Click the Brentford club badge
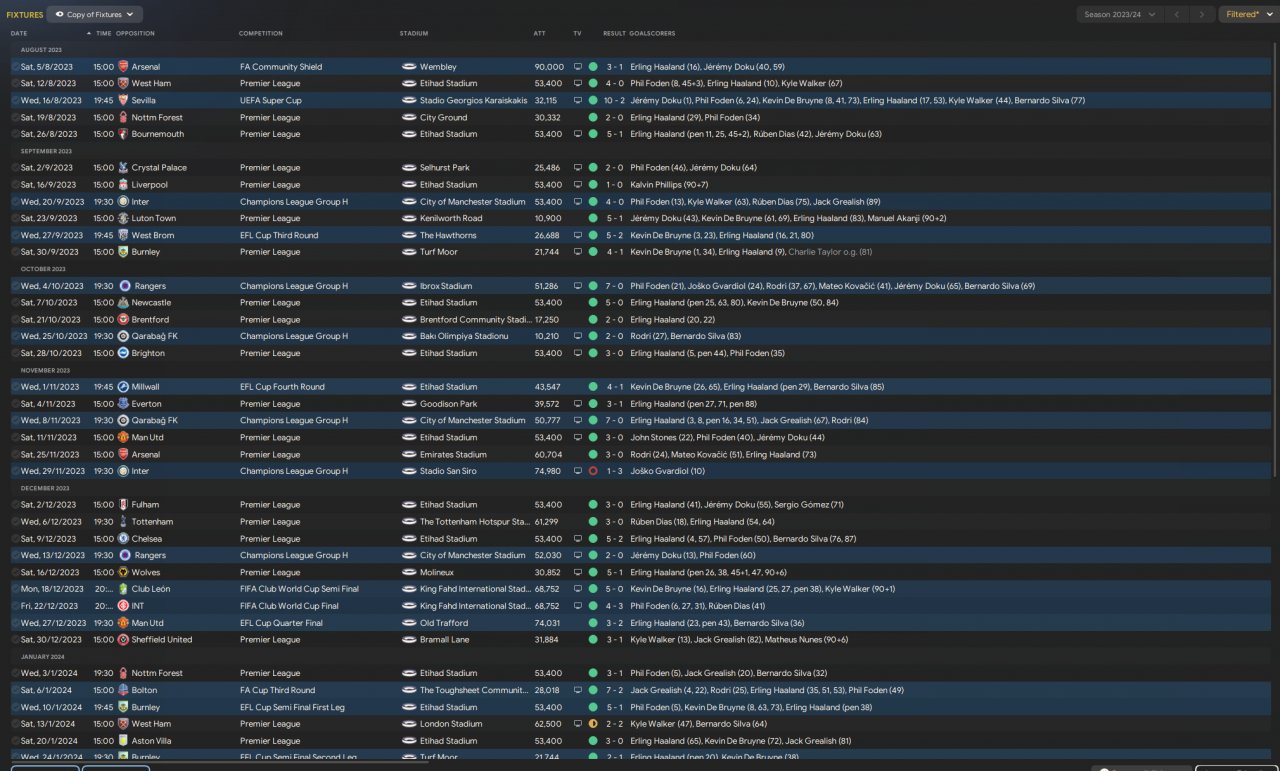The image size is (1280, 771). pyautogui.click(x=123, y=320)
